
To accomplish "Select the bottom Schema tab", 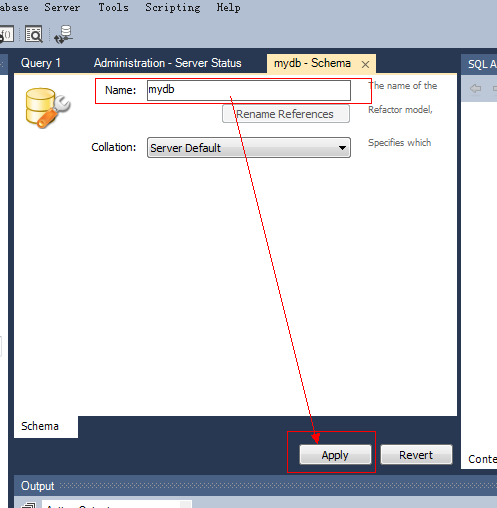I will [x=46, y=426].
